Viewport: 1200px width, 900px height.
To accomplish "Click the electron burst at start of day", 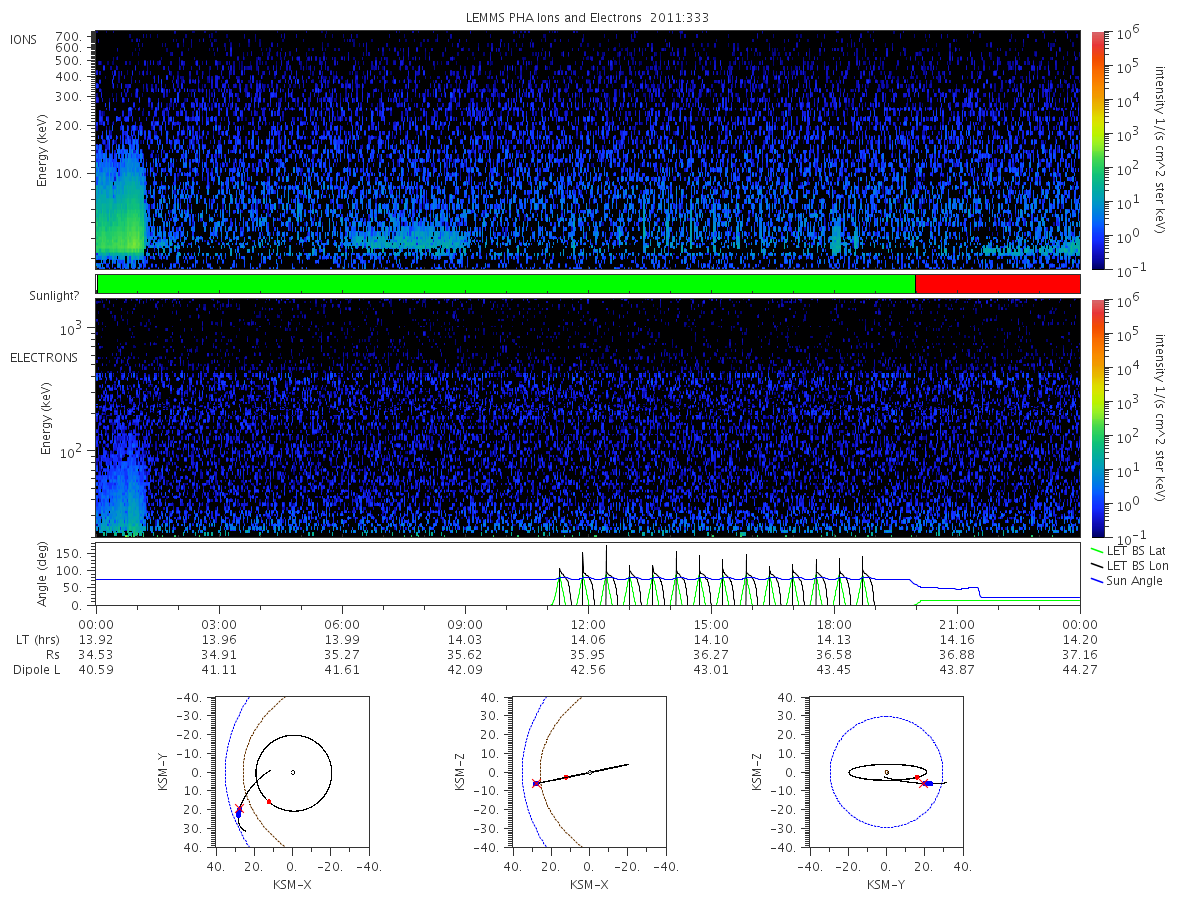I will coord(120,485).
